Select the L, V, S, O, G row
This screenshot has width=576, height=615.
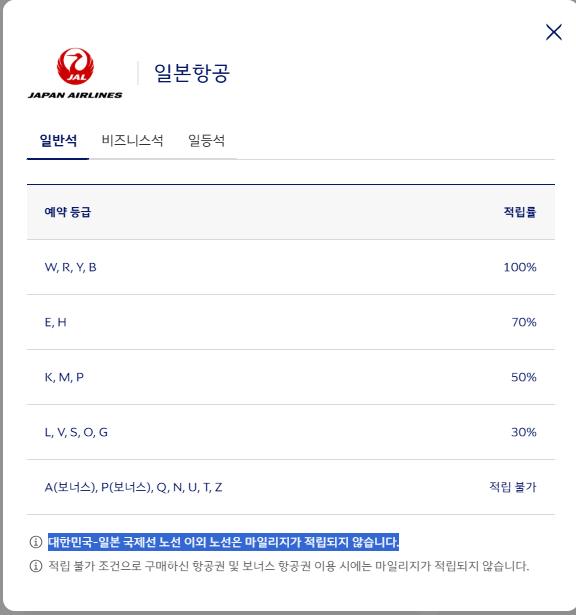coord(291,432)
